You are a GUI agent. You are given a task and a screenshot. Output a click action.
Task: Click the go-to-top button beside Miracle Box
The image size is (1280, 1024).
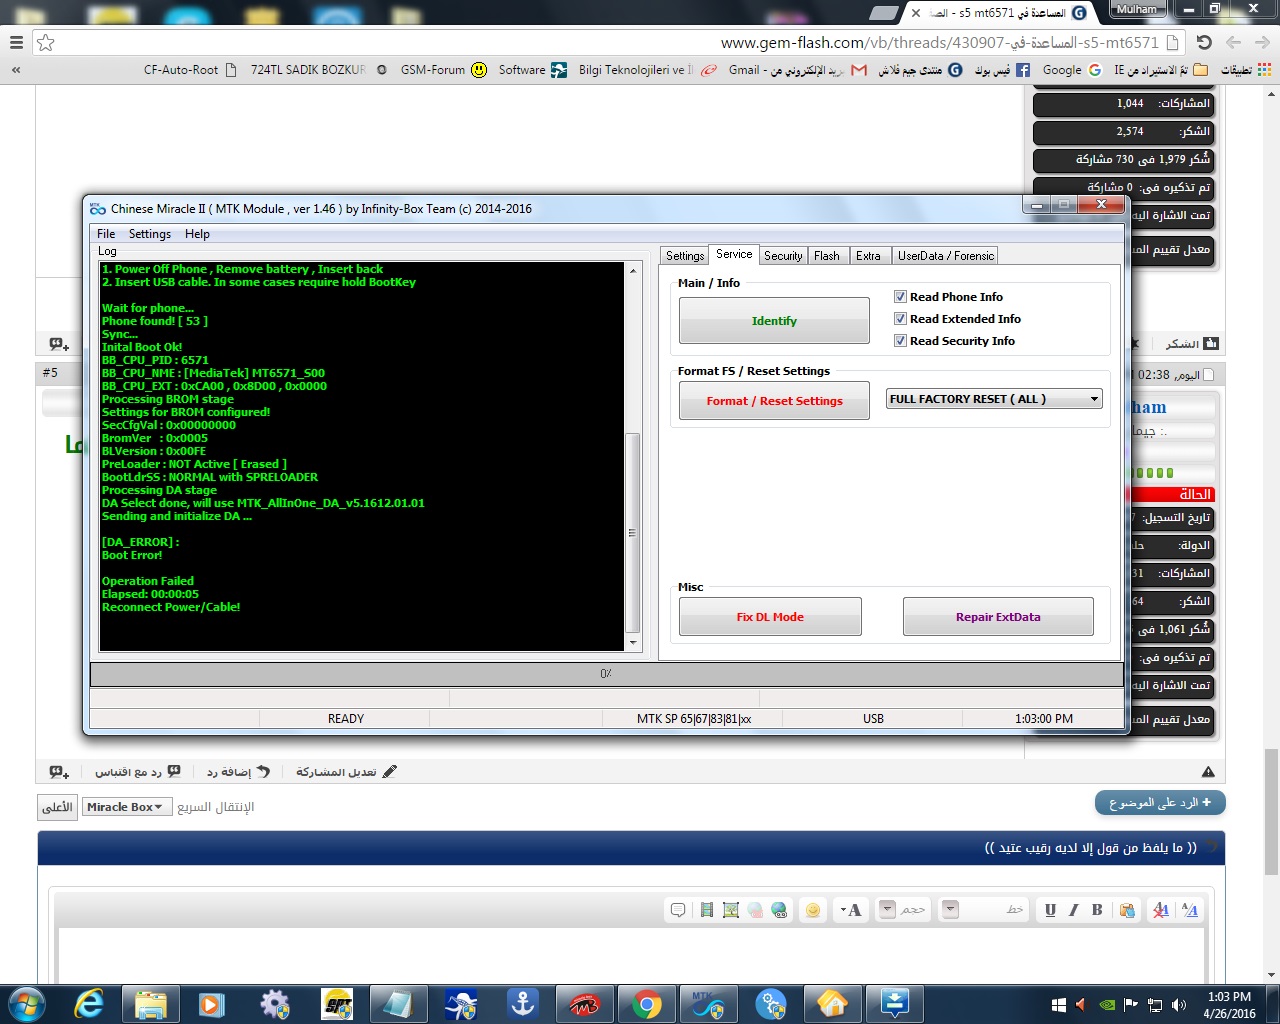[x=57, y=807]
